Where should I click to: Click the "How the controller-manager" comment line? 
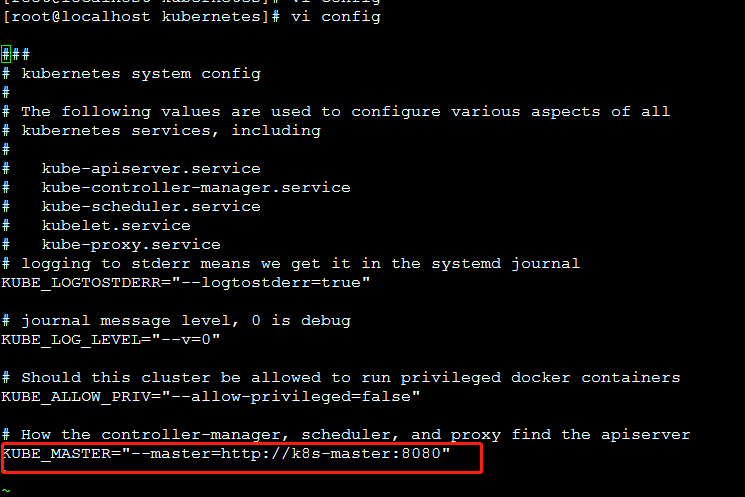point(355,434)
